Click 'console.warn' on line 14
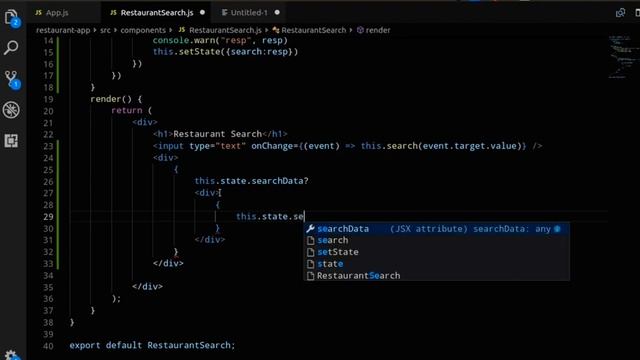The height and width of the screenshot is (360, 640). 184,40
